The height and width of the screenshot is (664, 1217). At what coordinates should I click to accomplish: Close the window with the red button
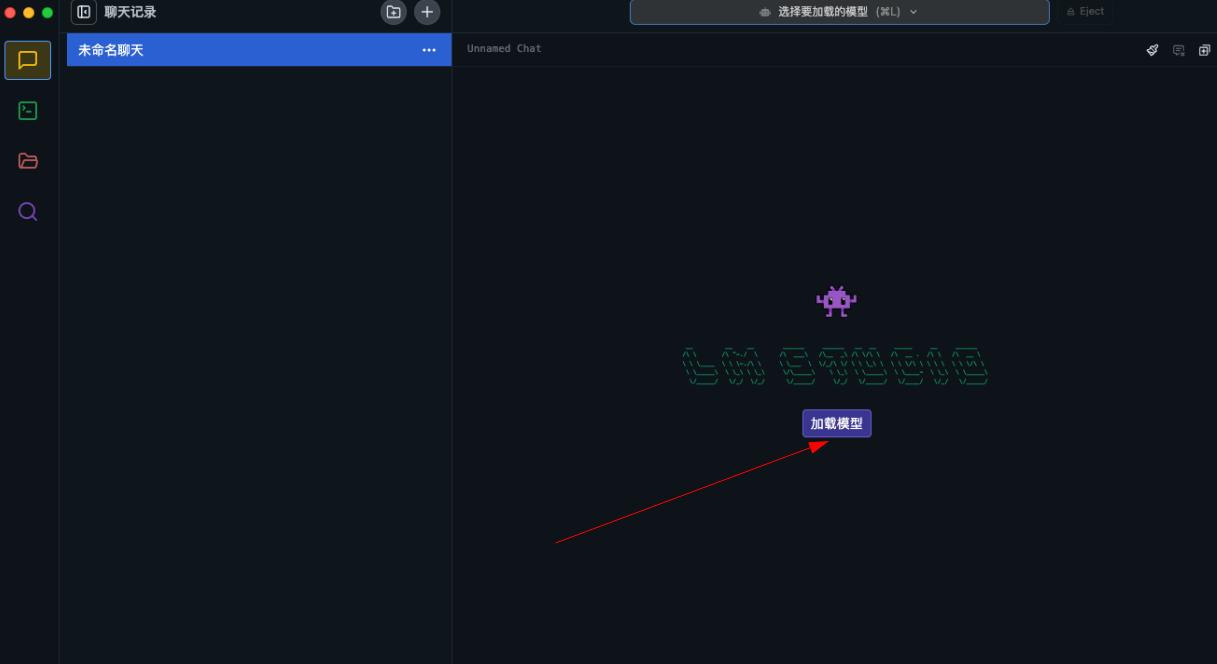click(x=11, y=13)
